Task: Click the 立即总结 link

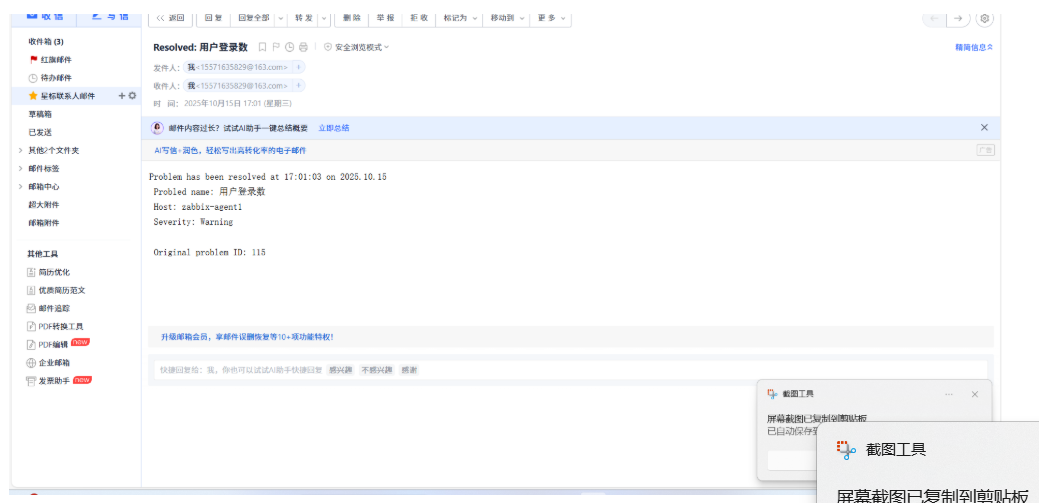Action: tap(334, 128)
